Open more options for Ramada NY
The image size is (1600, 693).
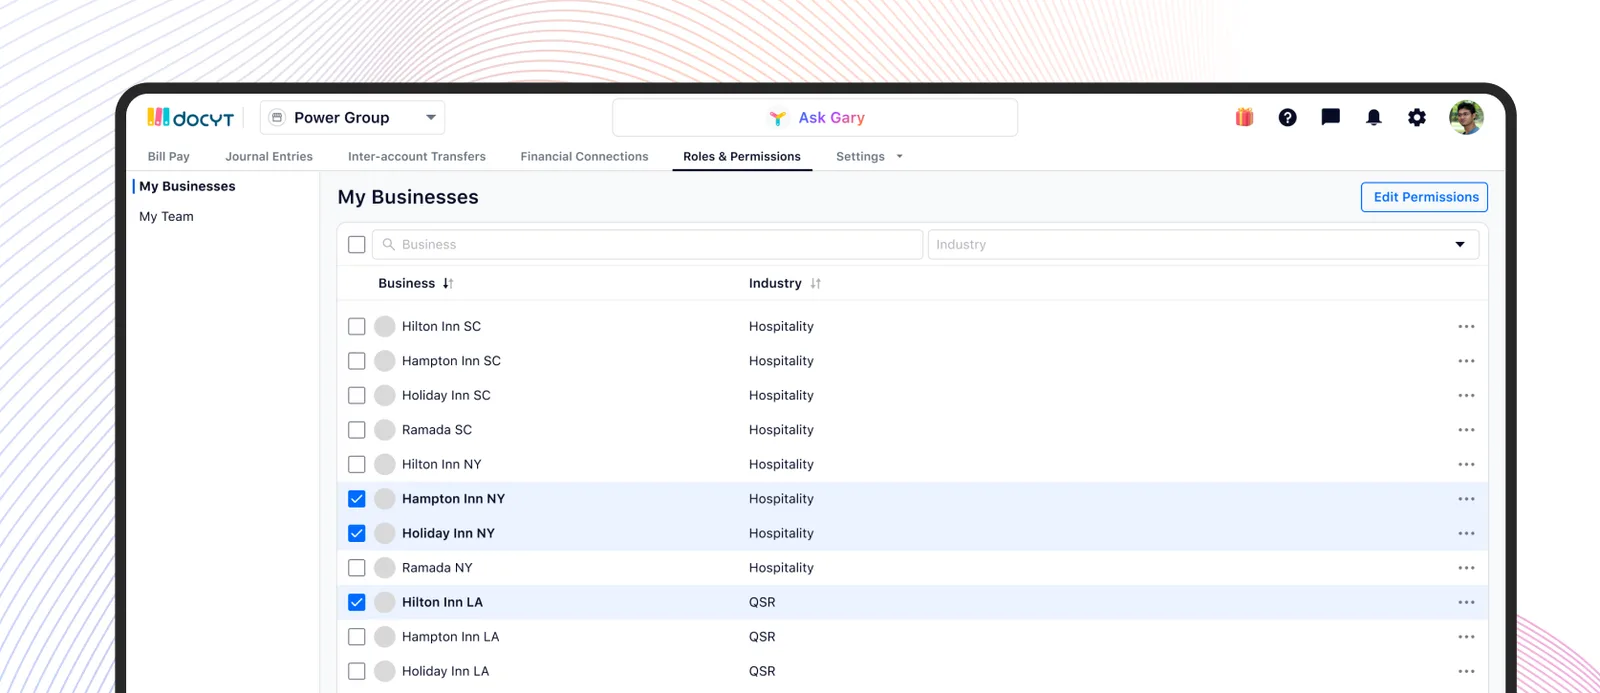(1466, 568)
